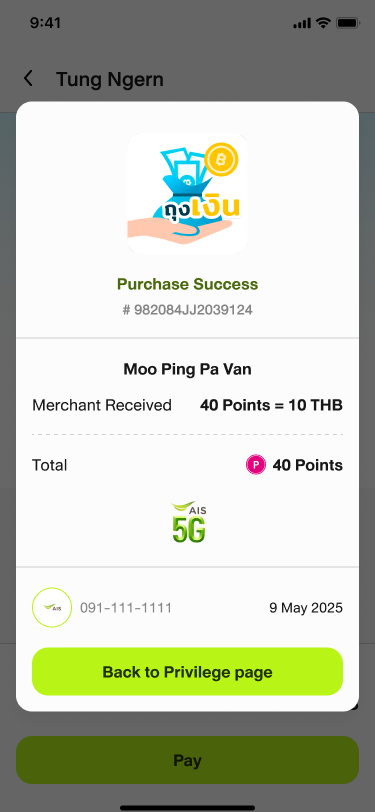Tap the battery indicator in status bar

[347, 23]
